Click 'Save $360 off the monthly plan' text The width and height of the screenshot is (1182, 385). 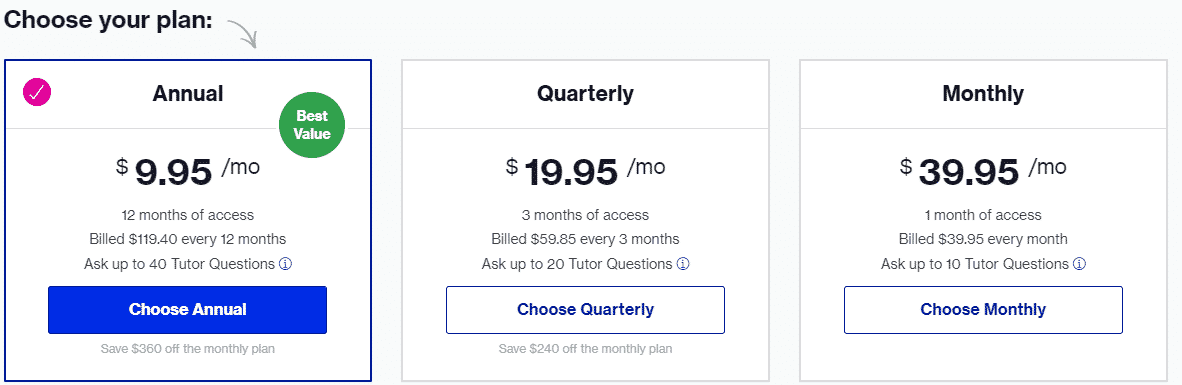[188, 349]
